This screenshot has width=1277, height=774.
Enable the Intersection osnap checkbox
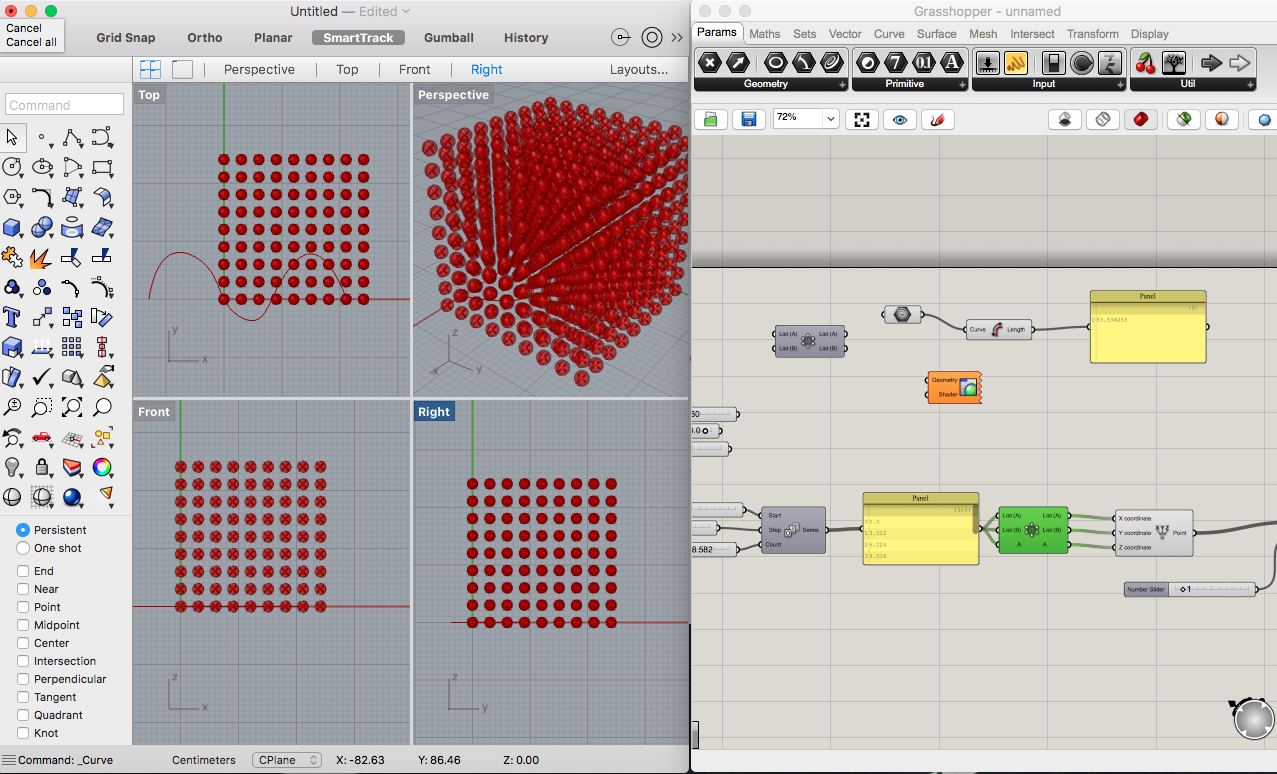pos(23,661)
